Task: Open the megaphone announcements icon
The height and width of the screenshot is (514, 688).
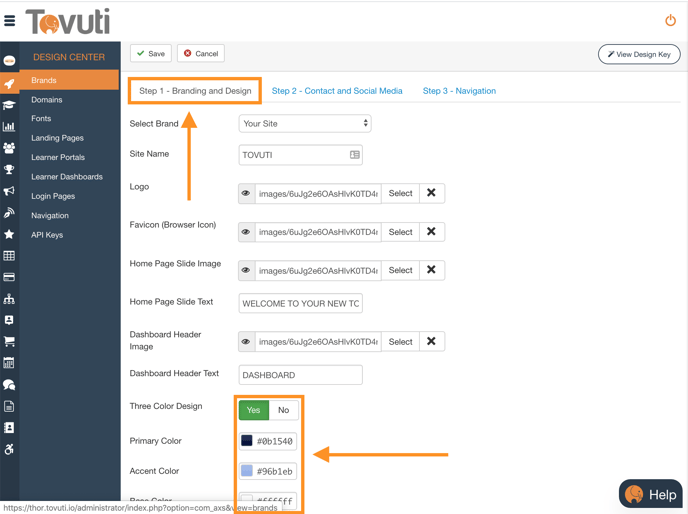Action: 9,191
